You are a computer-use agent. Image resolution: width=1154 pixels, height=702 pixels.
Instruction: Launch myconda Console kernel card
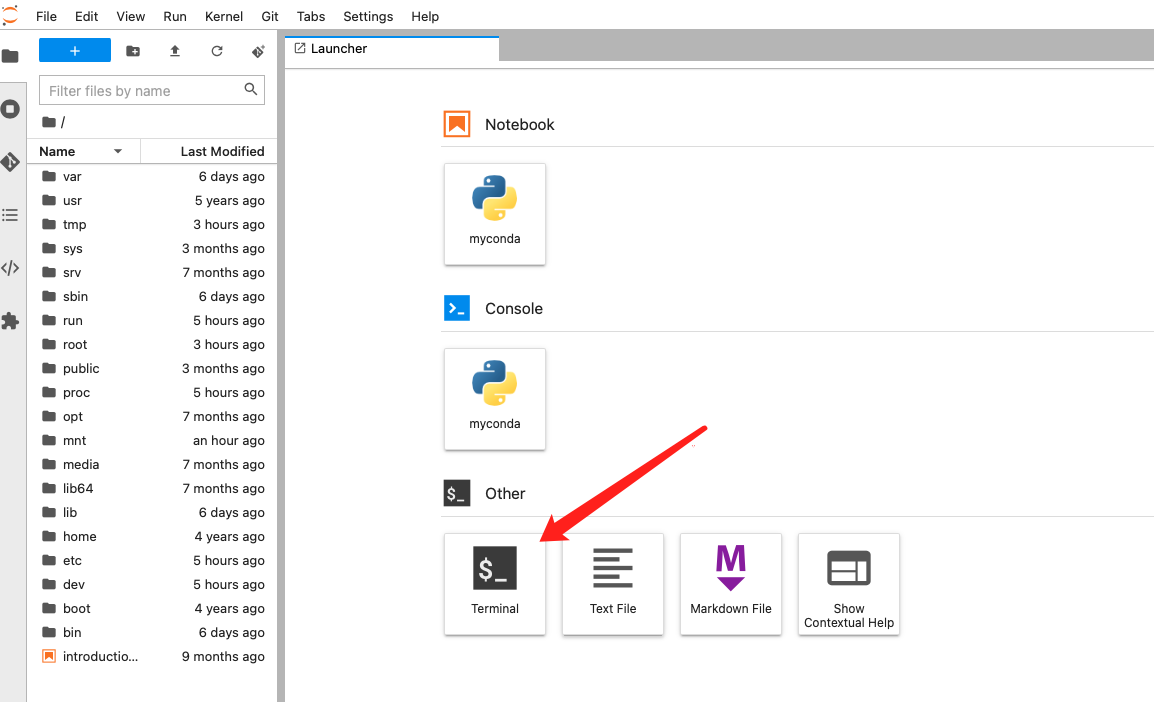click(495, 399)
